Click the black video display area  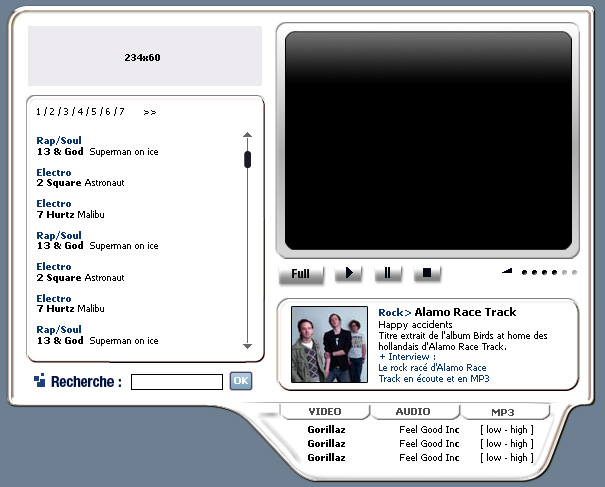click(x=428, y=141)
